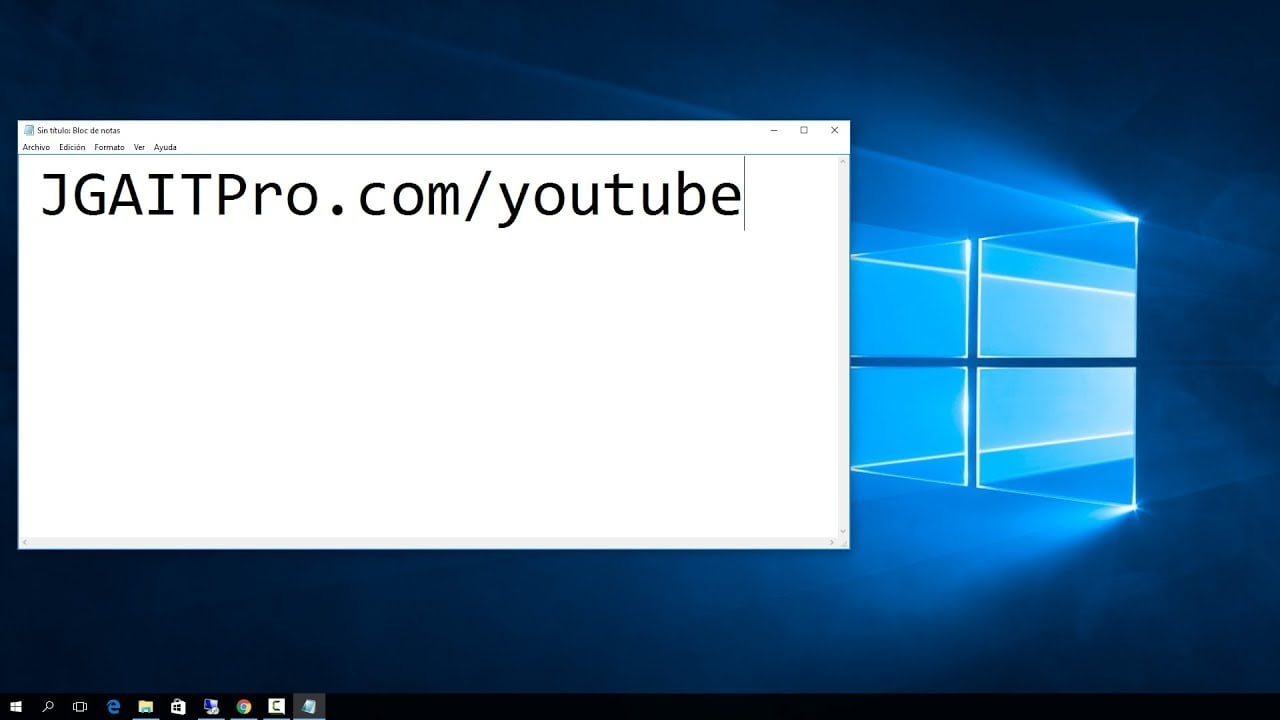Maximize the Bloc de notas window
The height and width of the screenshot is (720, 1280).
804,130
